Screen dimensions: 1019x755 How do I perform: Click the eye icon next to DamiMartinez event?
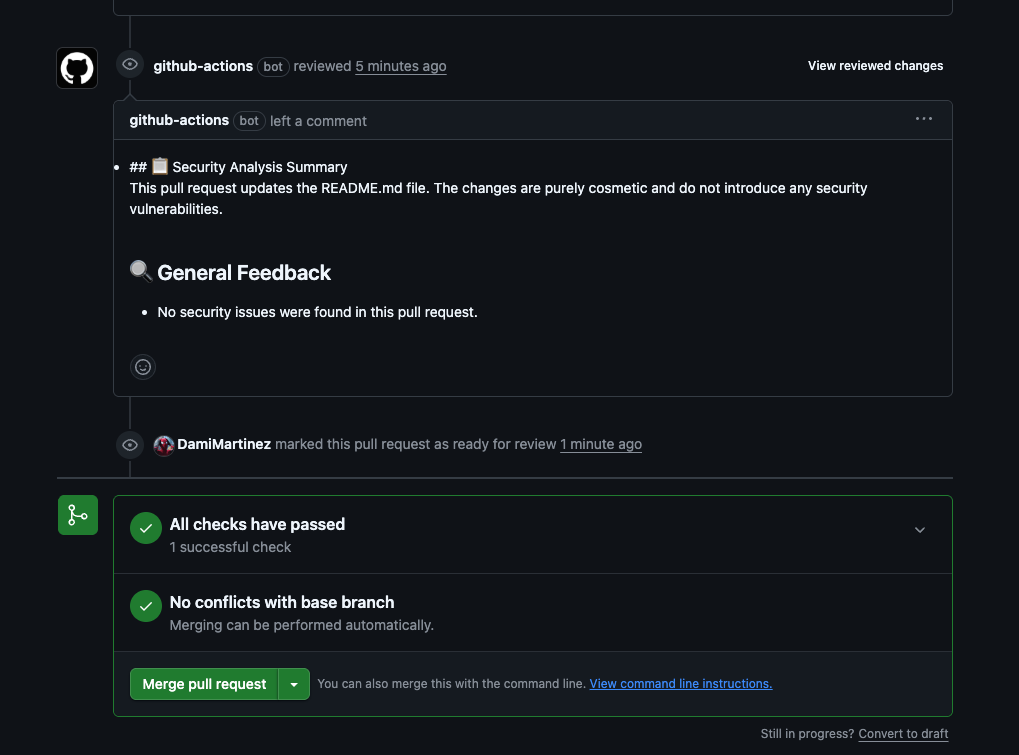(x=129, y=444)
